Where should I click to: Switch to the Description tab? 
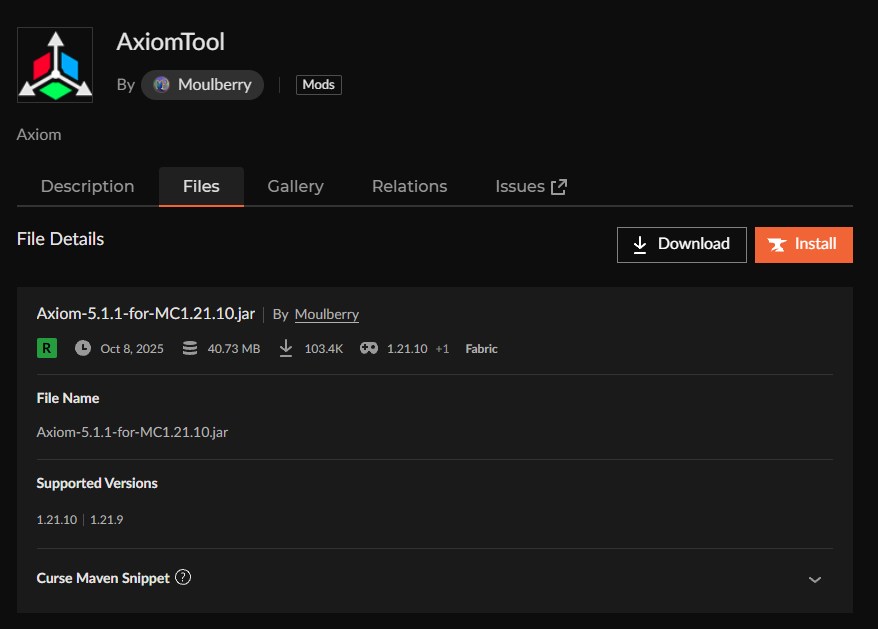tap(87, 187)
